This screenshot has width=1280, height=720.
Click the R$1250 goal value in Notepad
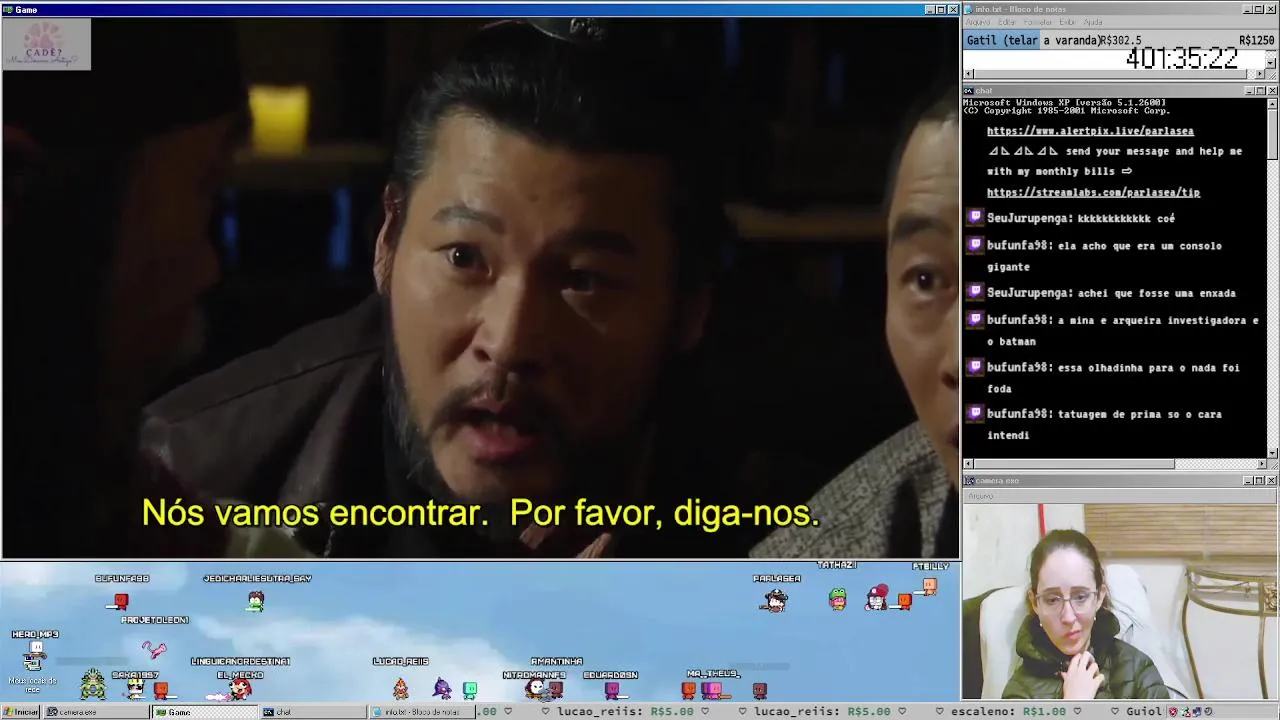click(1256, 40)
